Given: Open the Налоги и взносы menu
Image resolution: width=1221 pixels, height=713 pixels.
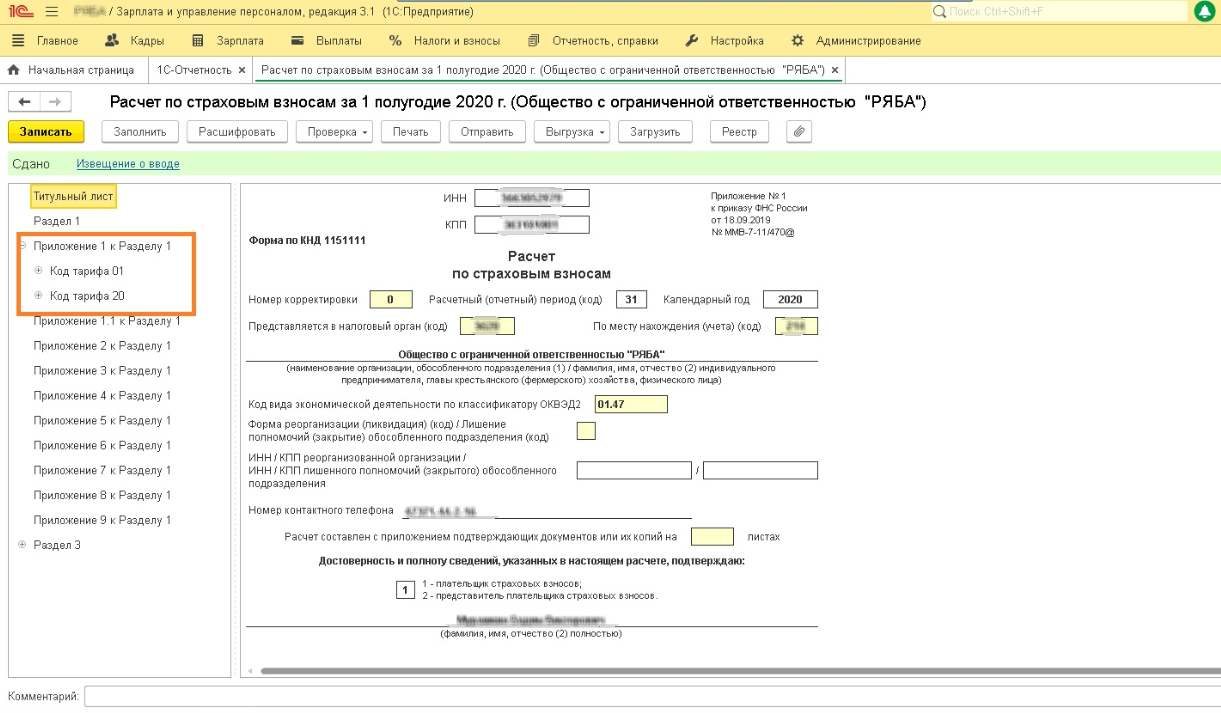Looking at the screenshot, I should (445, 41).
